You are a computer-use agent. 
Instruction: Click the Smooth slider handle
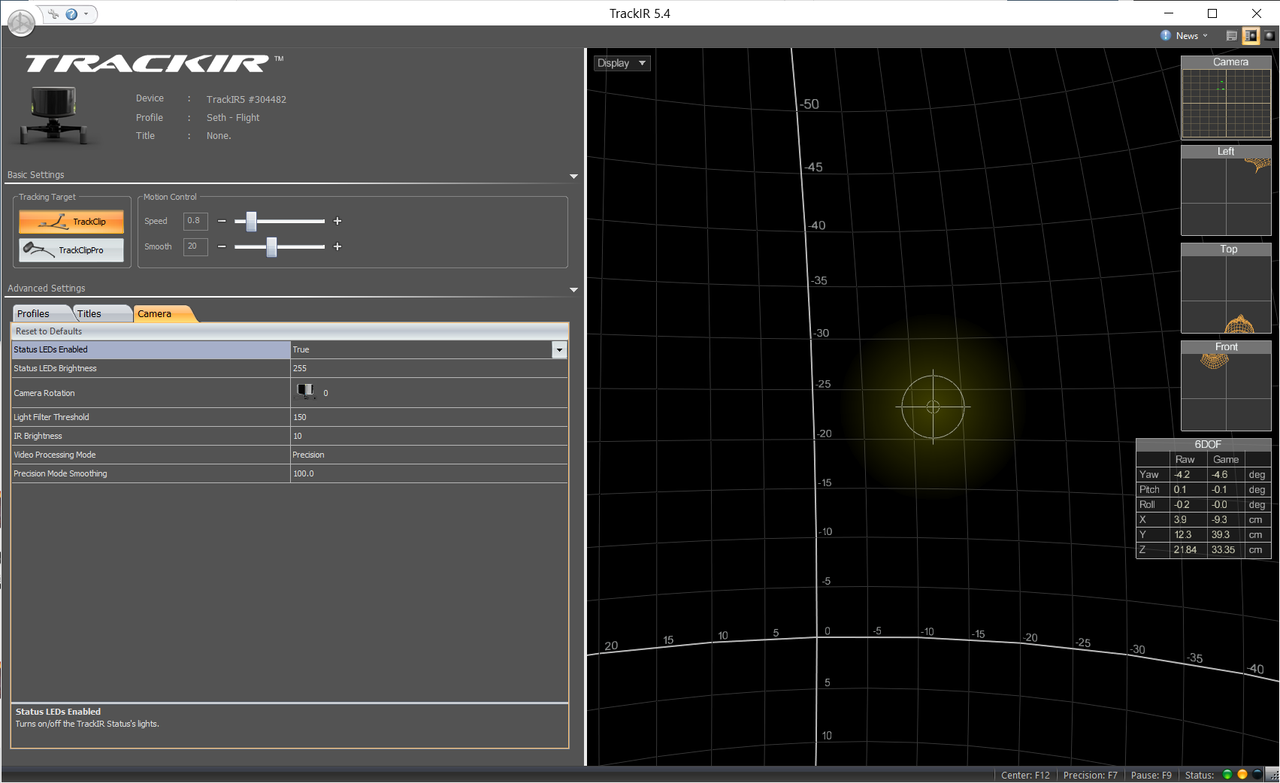point(271,246)
